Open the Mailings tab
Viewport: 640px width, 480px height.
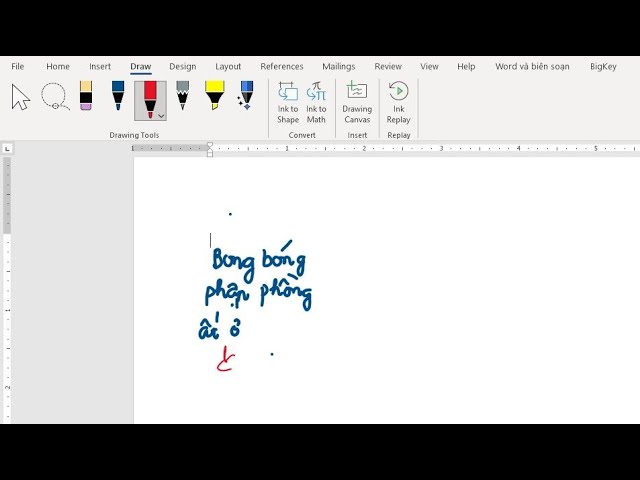pos(339,67)
